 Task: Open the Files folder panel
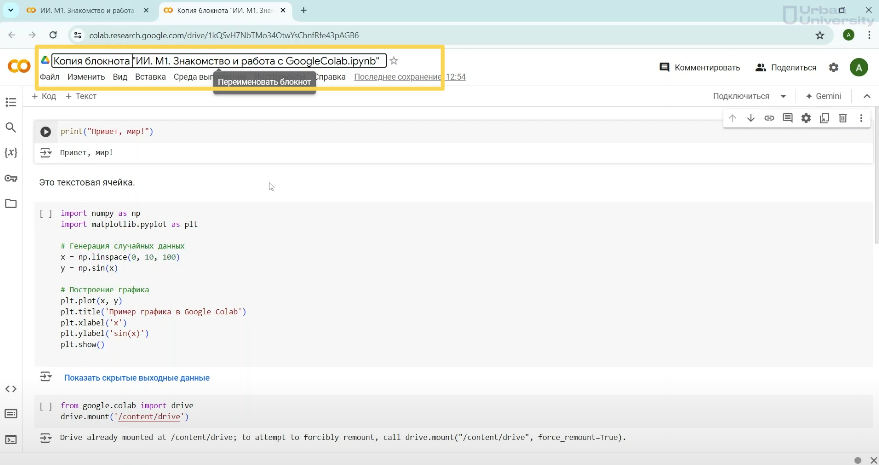point(11,204)
